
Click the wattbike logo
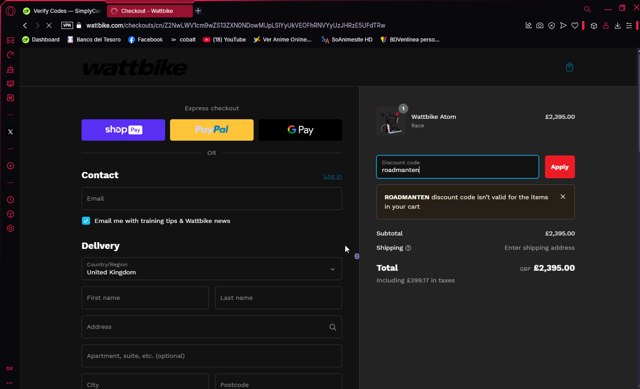[x=135, y=68]
